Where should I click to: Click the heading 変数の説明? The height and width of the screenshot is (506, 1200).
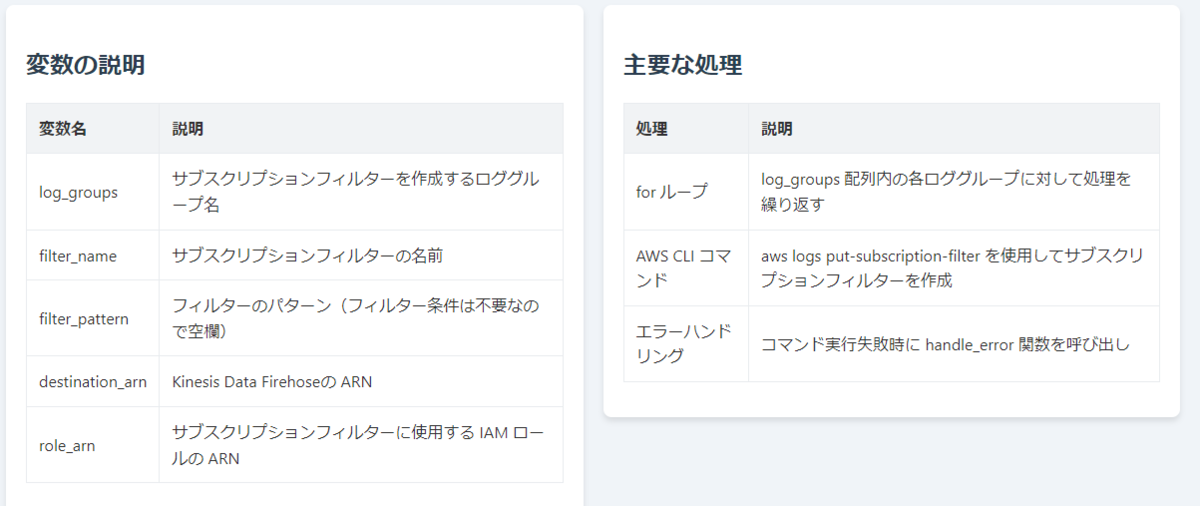pos(86,66)
